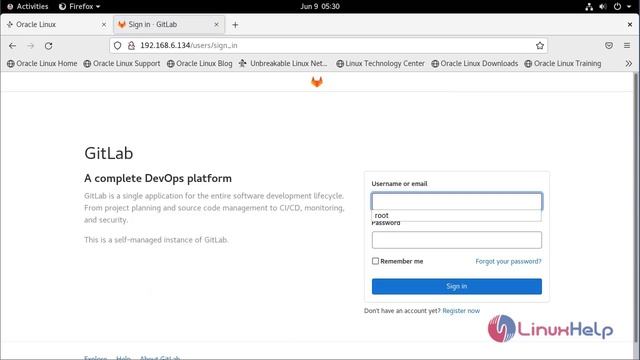Open the network status icon in top bar
Image resolution: width=640 pixels, height=360 pixels.
click(589, 7)
